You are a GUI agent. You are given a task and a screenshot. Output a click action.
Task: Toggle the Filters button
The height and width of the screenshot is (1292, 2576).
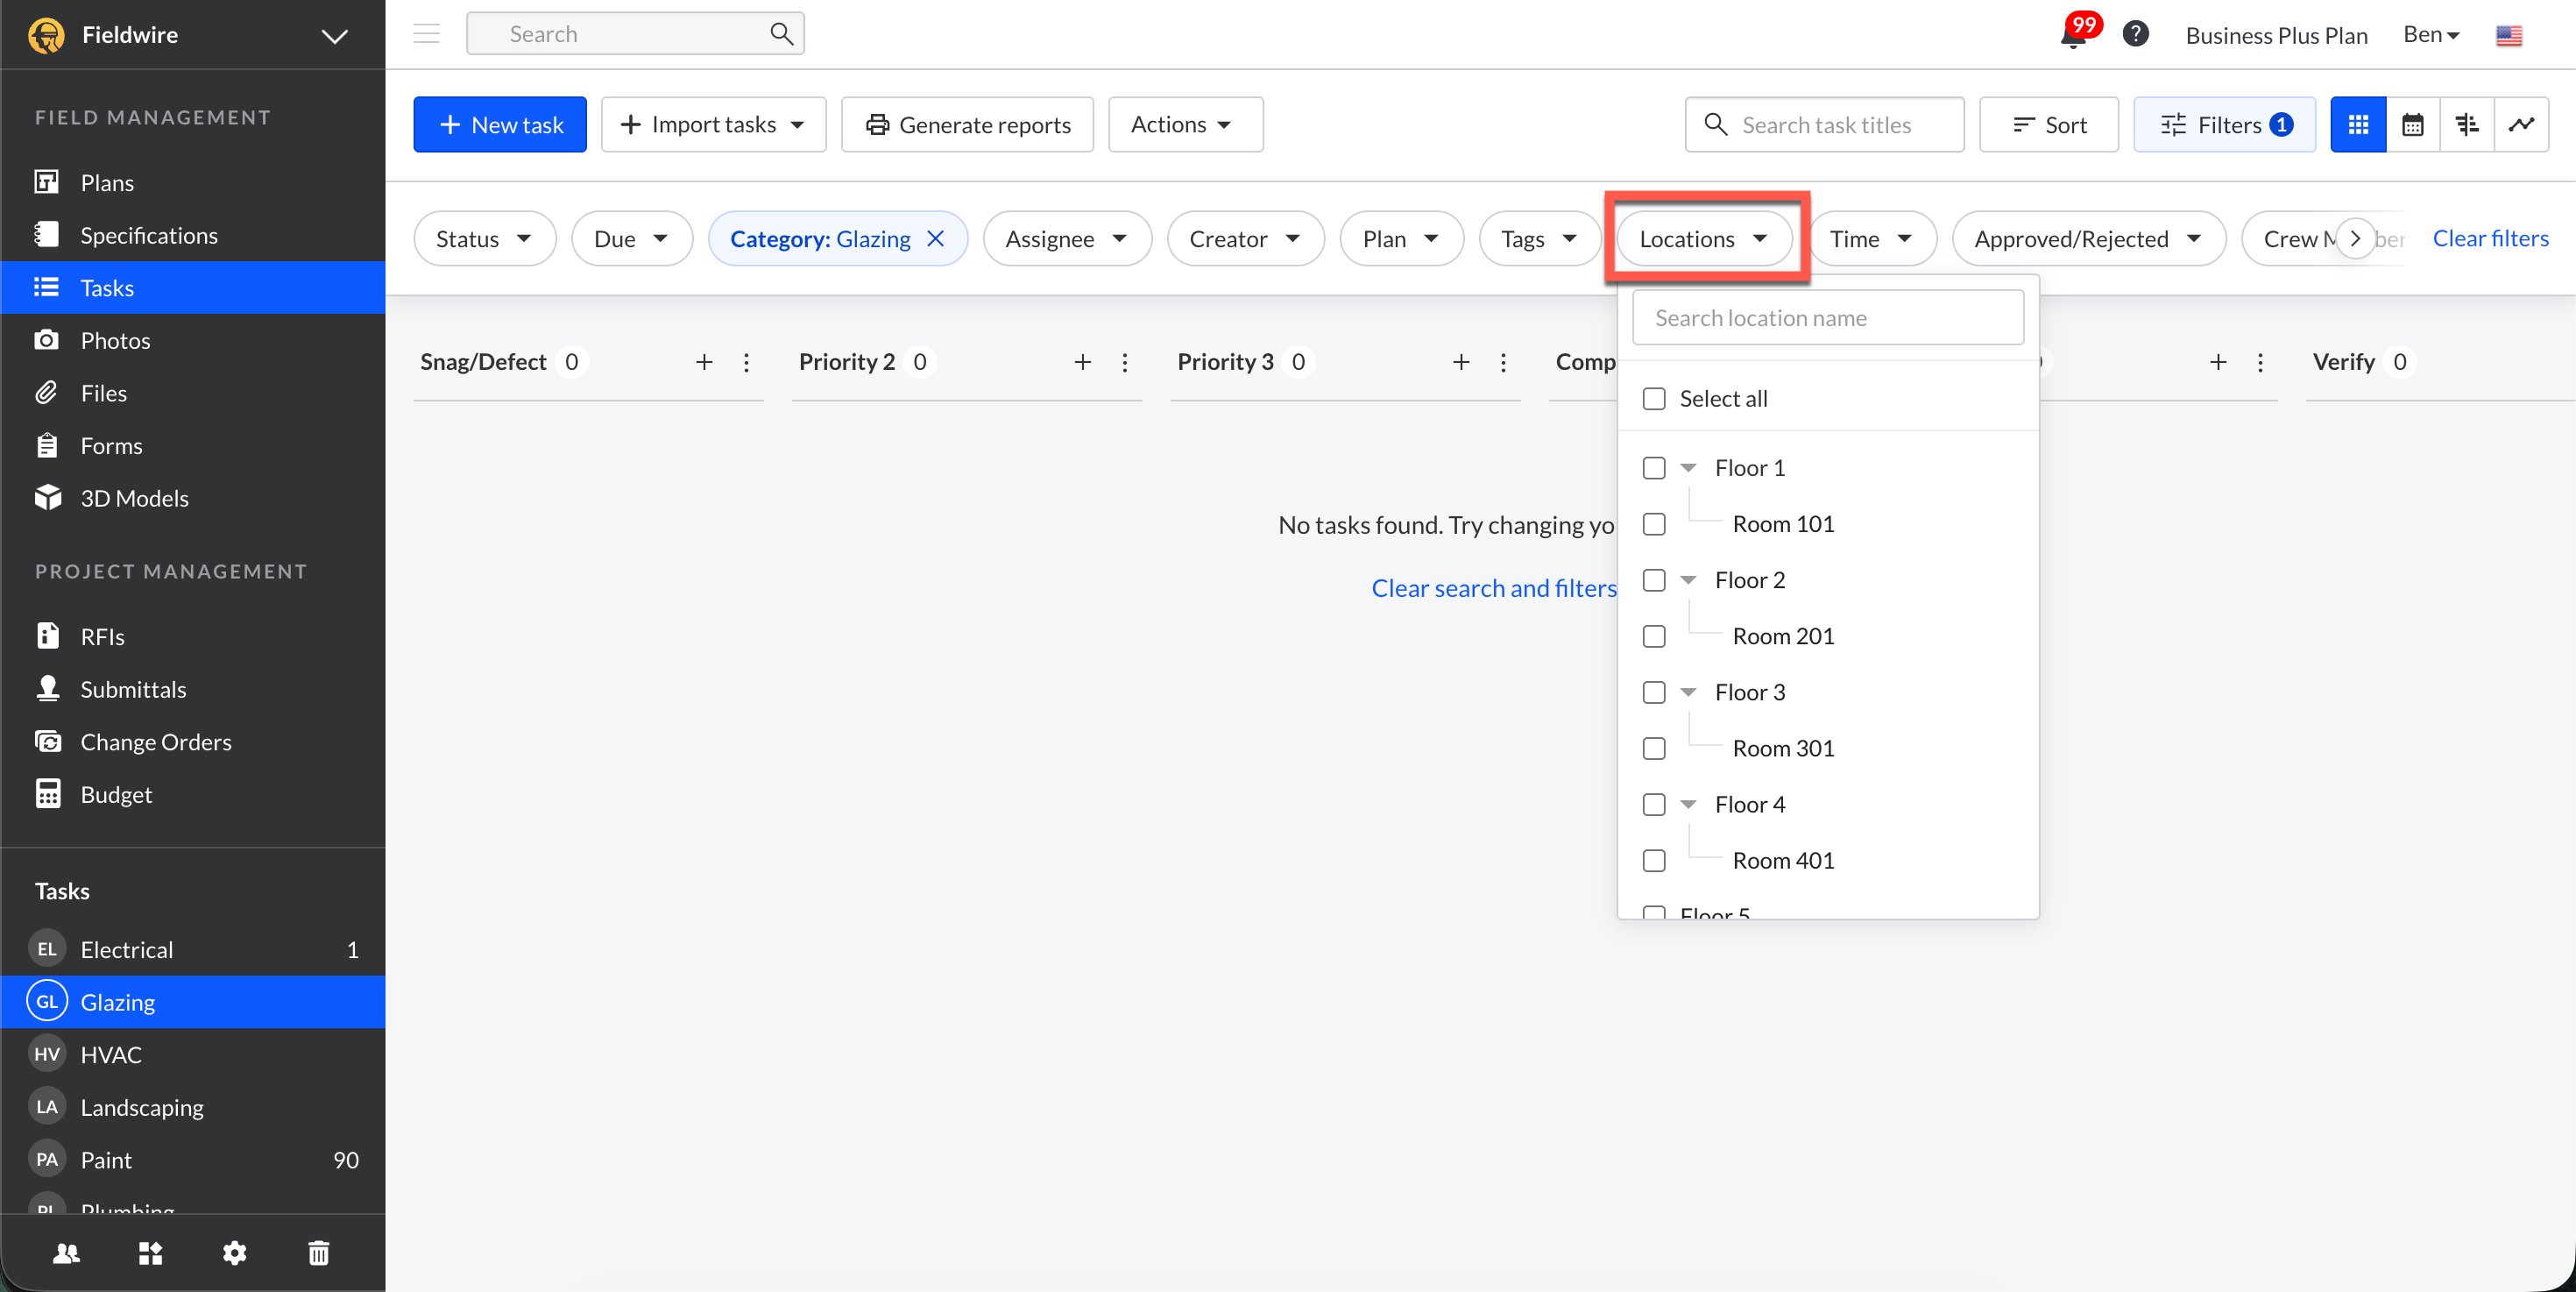[2224, 125]
